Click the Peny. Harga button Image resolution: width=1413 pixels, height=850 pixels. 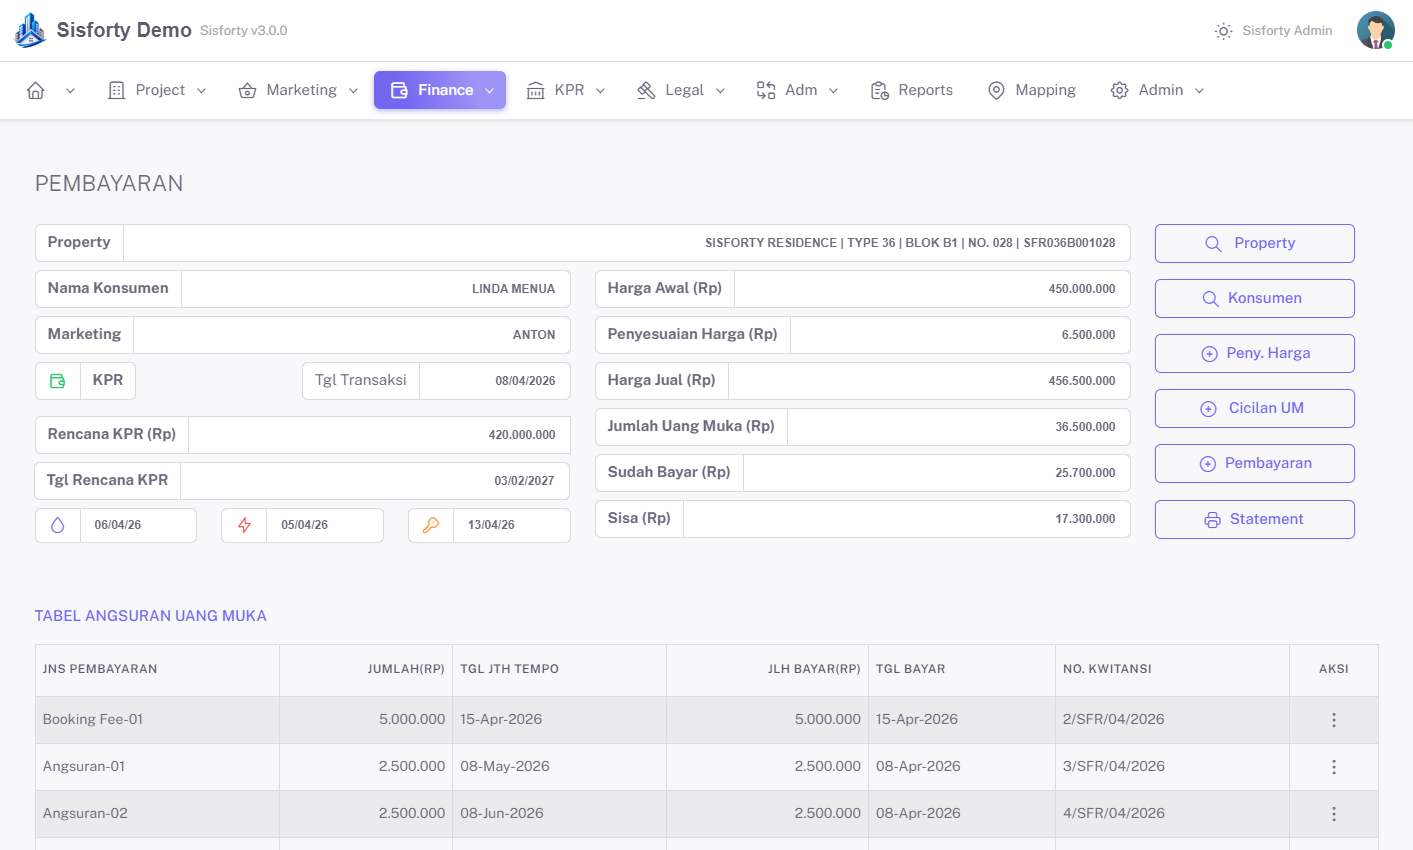pos(1255,353)
